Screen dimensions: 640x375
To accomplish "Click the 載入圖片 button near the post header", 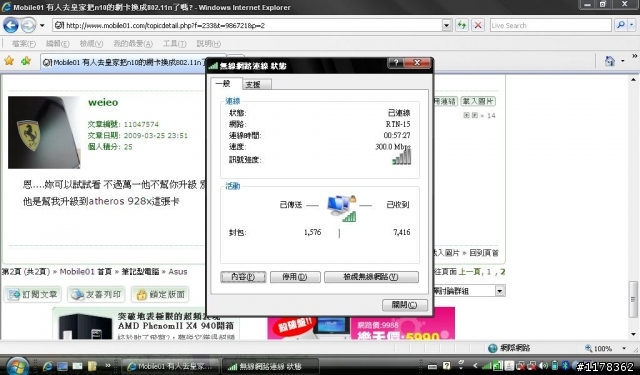I will [x=478, y=101].
